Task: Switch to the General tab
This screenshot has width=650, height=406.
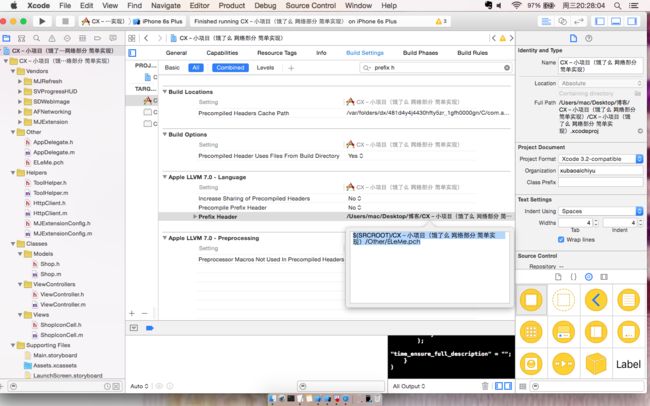Action: [x=176, y=53]
